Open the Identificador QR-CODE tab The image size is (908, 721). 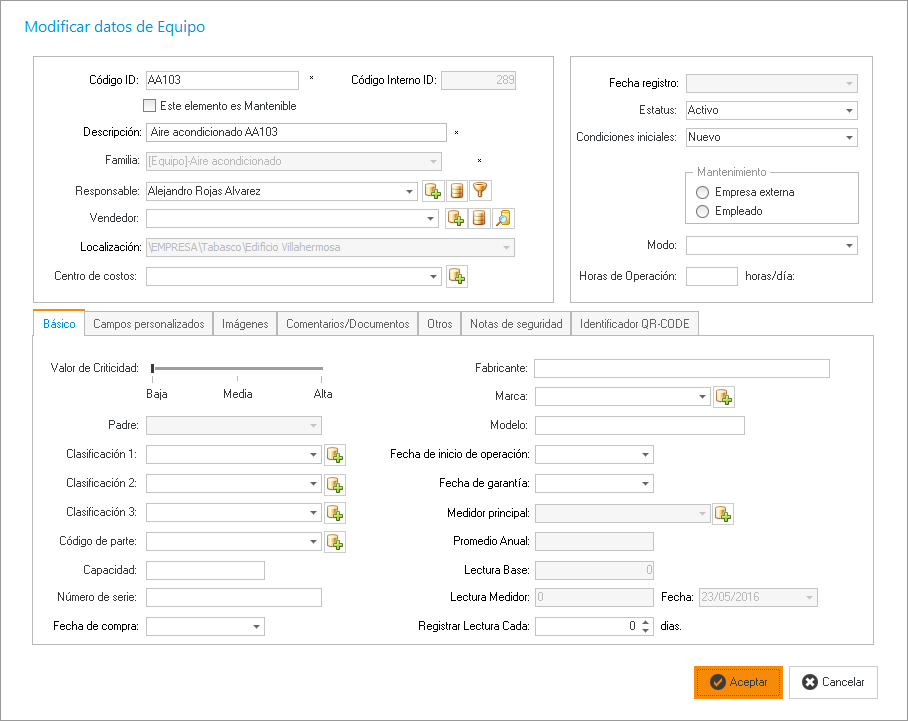[x=634, y=324]
